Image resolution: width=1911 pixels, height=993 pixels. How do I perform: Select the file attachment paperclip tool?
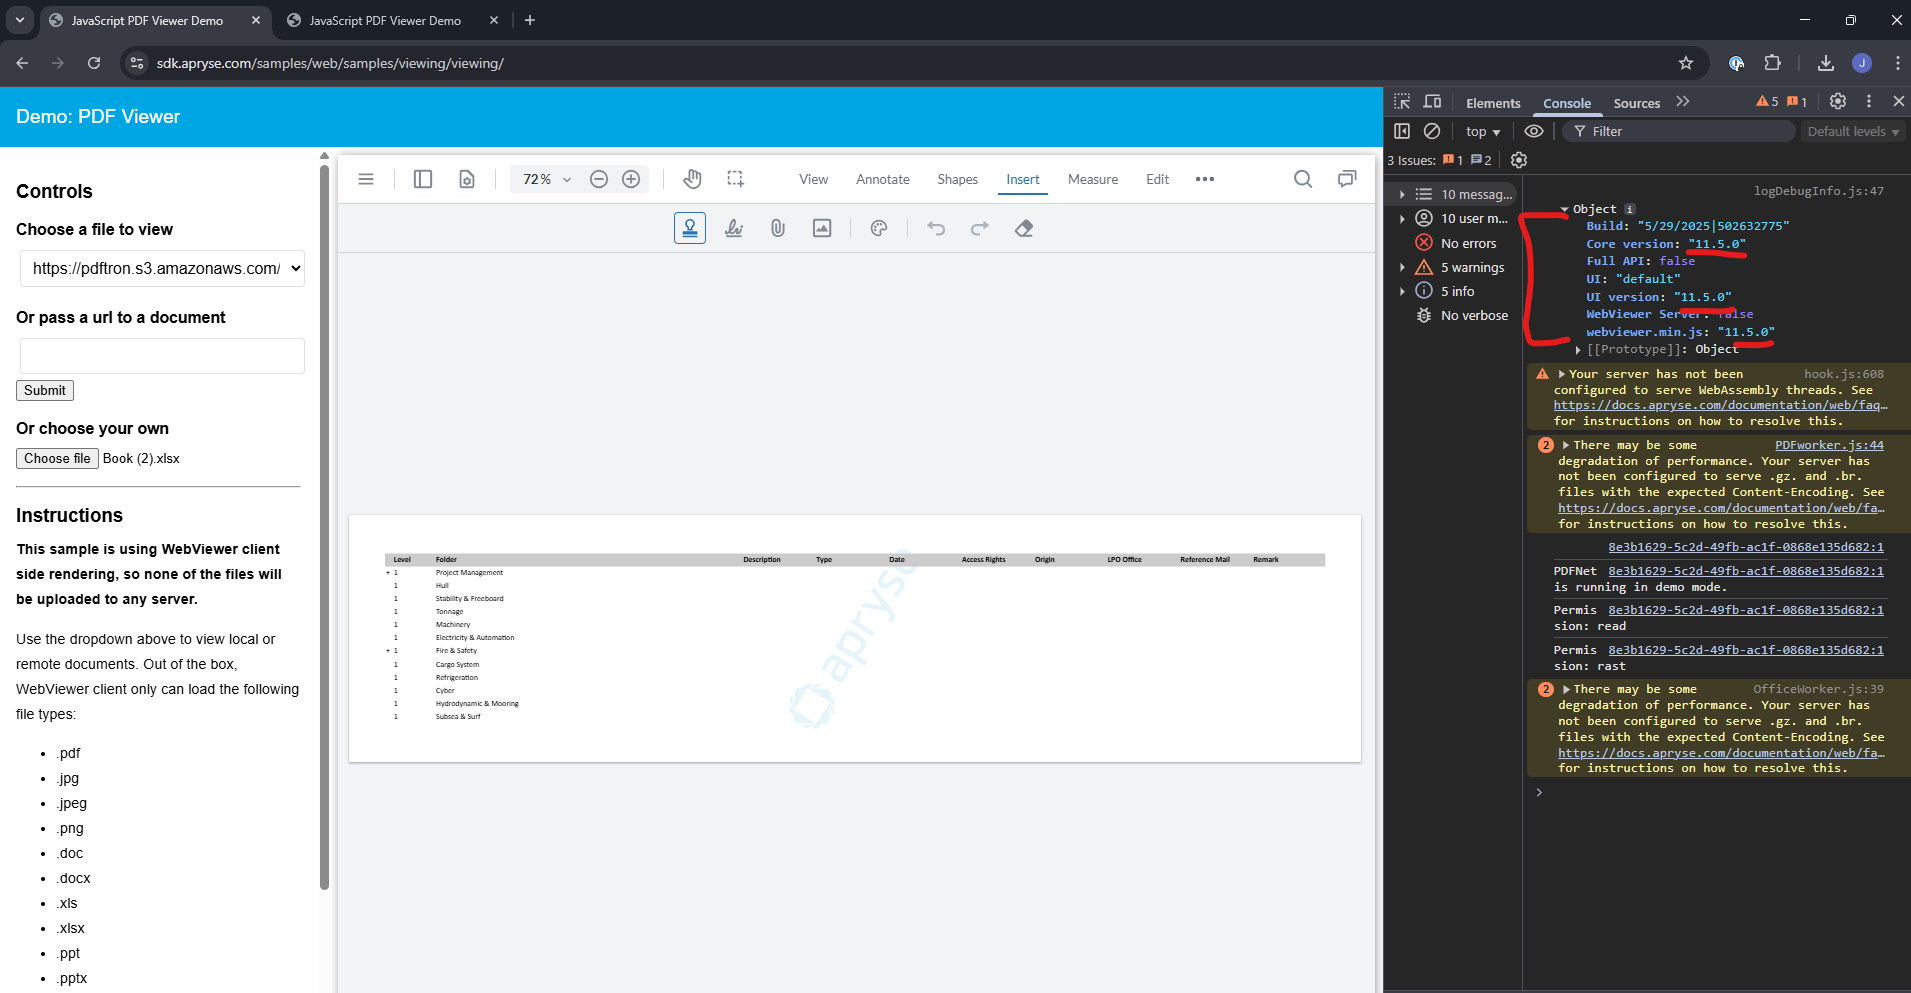[778, 228]
